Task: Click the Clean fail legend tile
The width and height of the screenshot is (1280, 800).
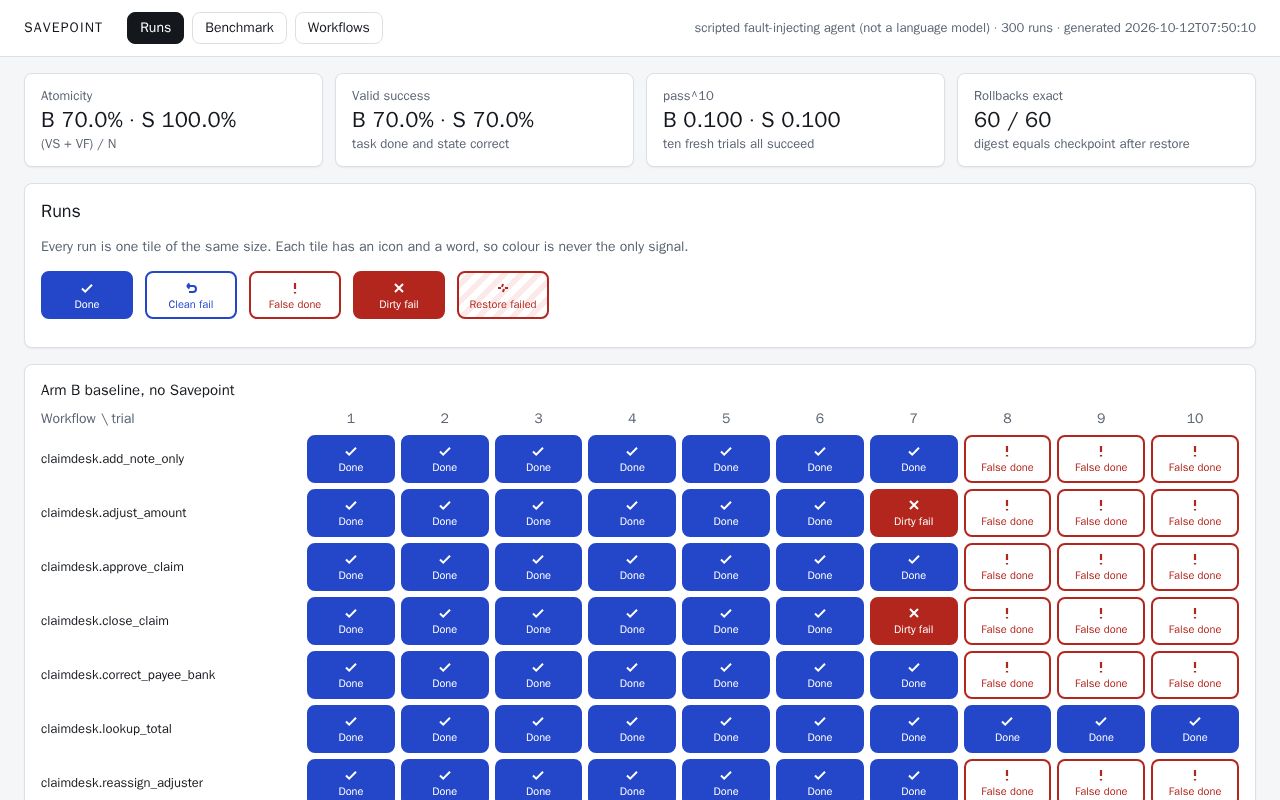Action: point(191,295)
